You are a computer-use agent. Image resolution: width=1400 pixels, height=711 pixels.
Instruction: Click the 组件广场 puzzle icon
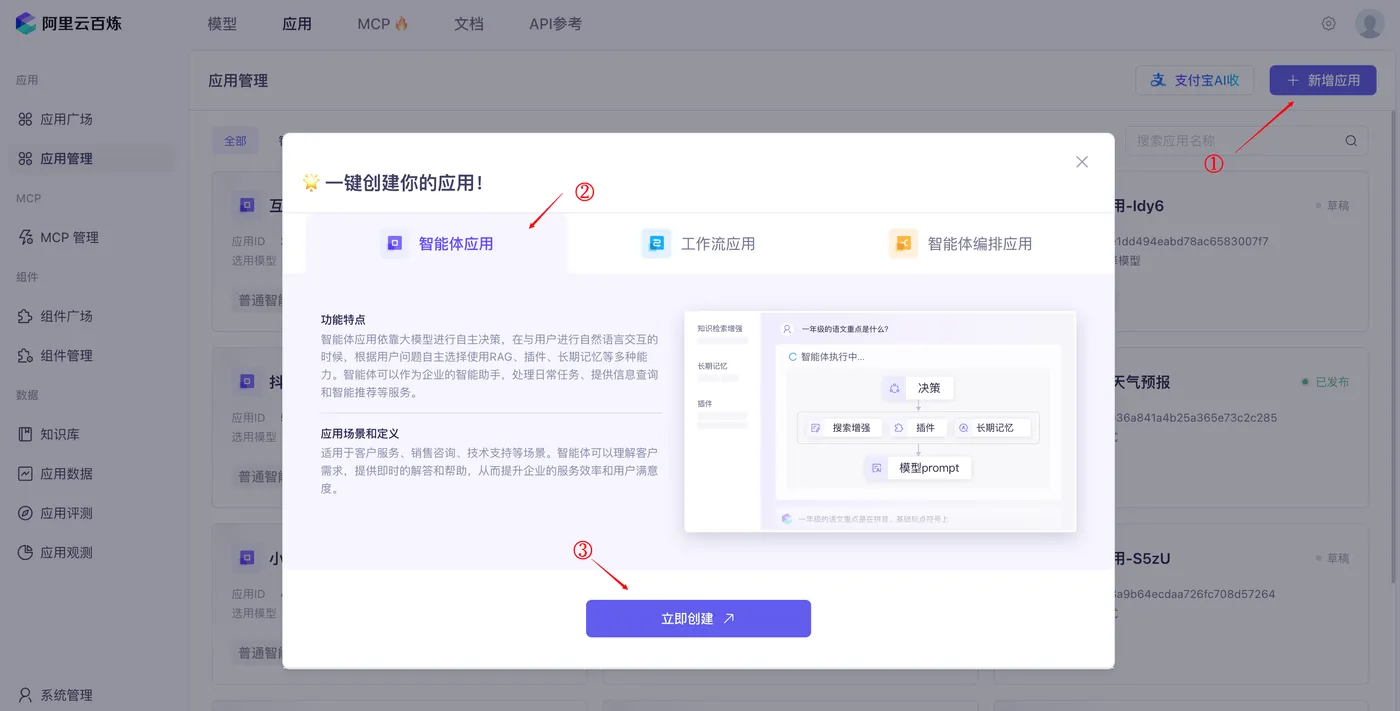point(26,316)
